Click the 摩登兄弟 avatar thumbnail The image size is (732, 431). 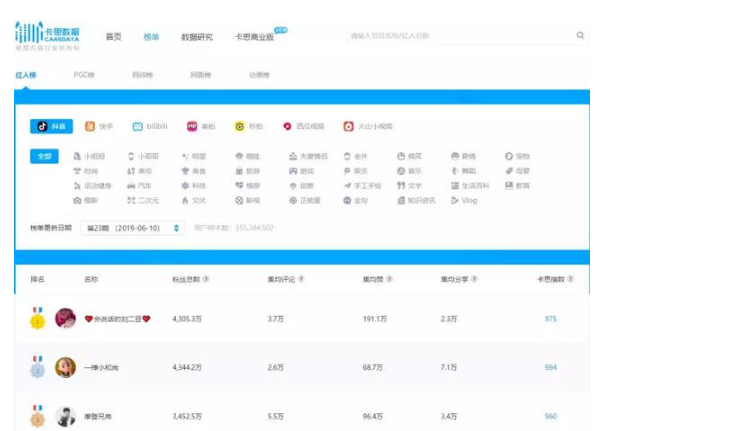[x=66, y=416]
